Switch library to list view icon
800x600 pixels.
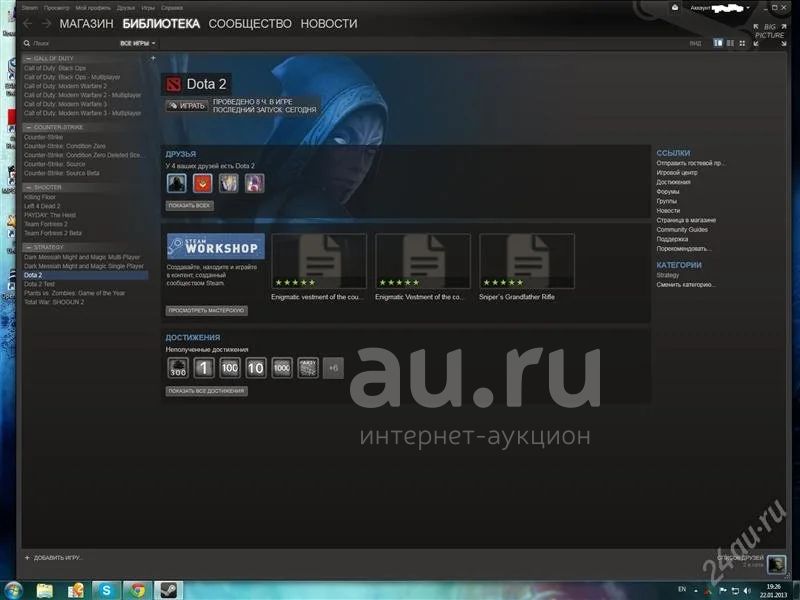coord(730,43)
